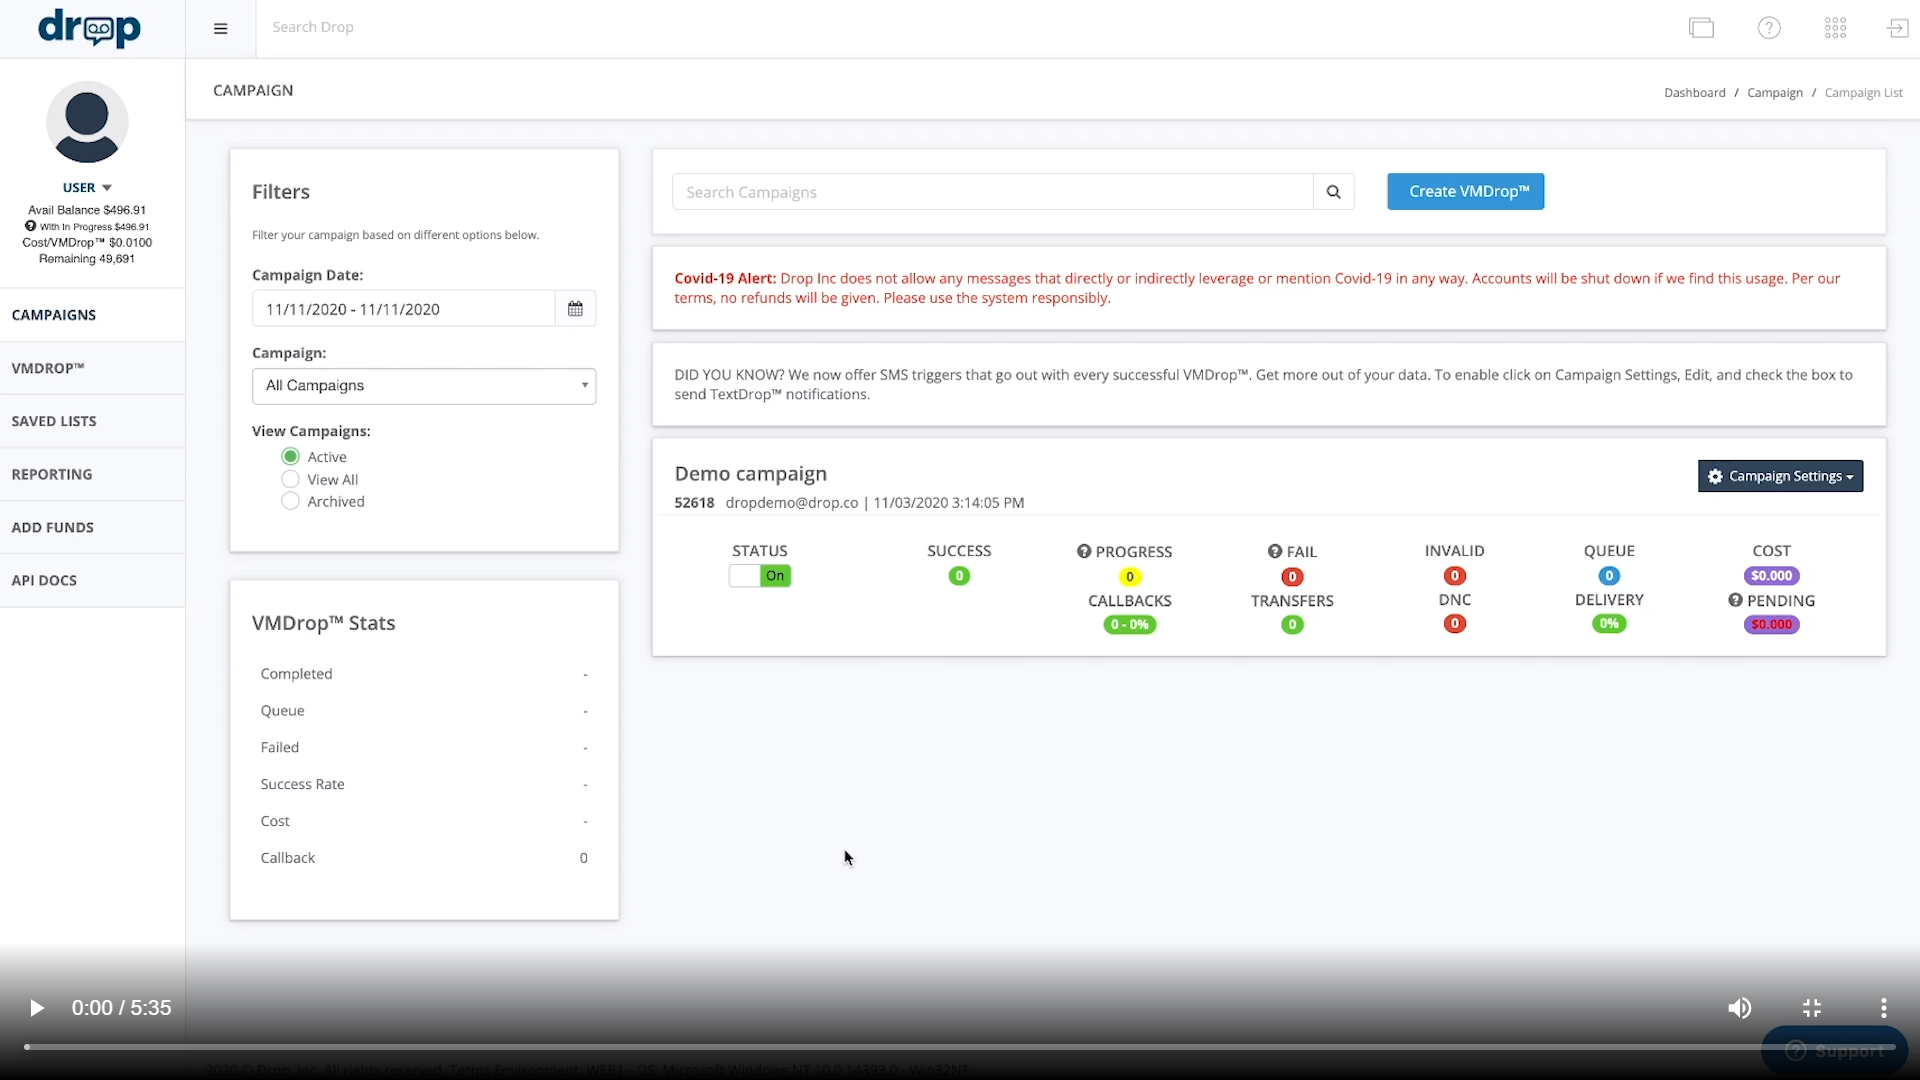
Task: Open SAVED LISTS from the sidebar
Action: [x=53, y=420]
